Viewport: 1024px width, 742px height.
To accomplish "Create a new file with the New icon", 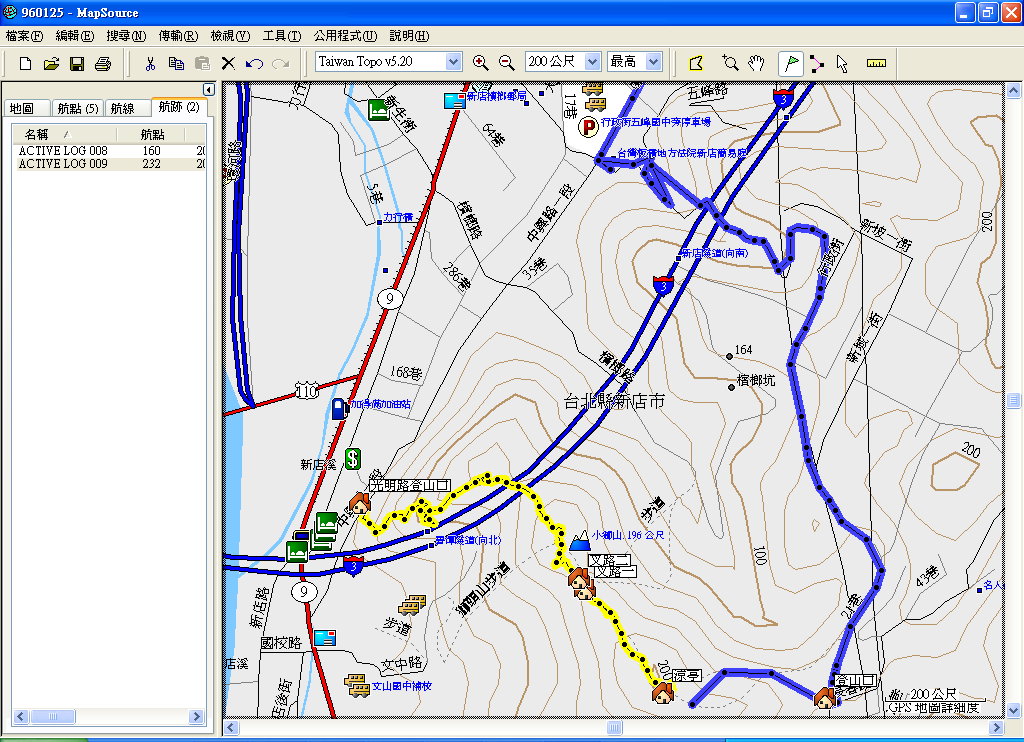I will tap(25, 63).
